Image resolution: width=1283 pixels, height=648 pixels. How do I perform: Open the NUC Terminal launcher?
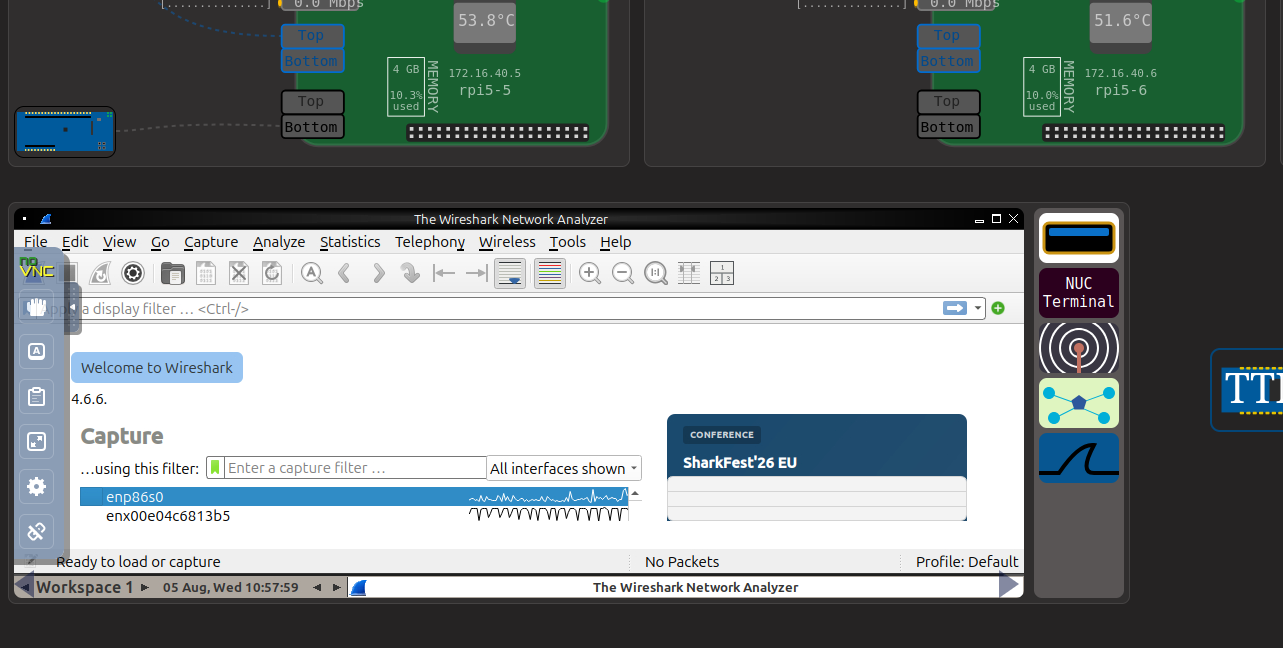click(1079, 293)
